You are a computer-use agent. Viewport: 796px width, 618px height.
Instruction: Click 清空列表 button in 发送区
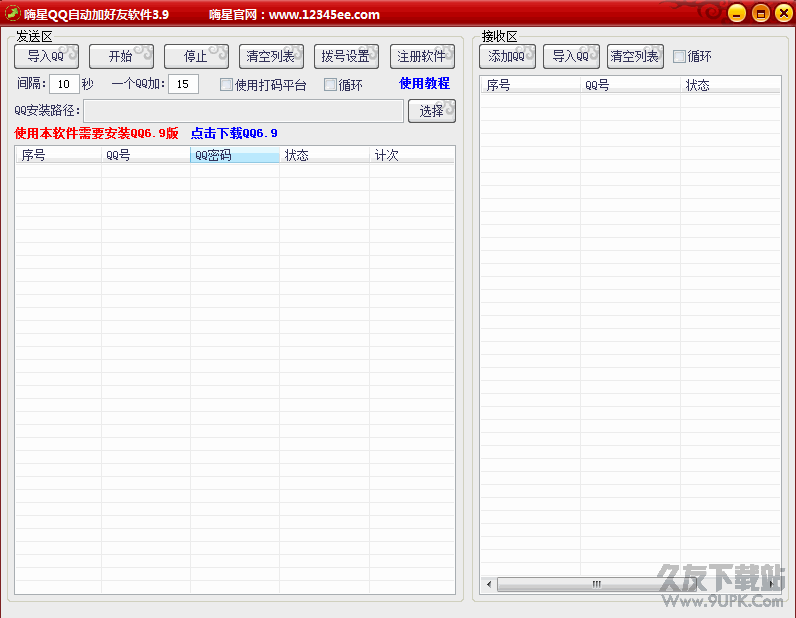272,56
